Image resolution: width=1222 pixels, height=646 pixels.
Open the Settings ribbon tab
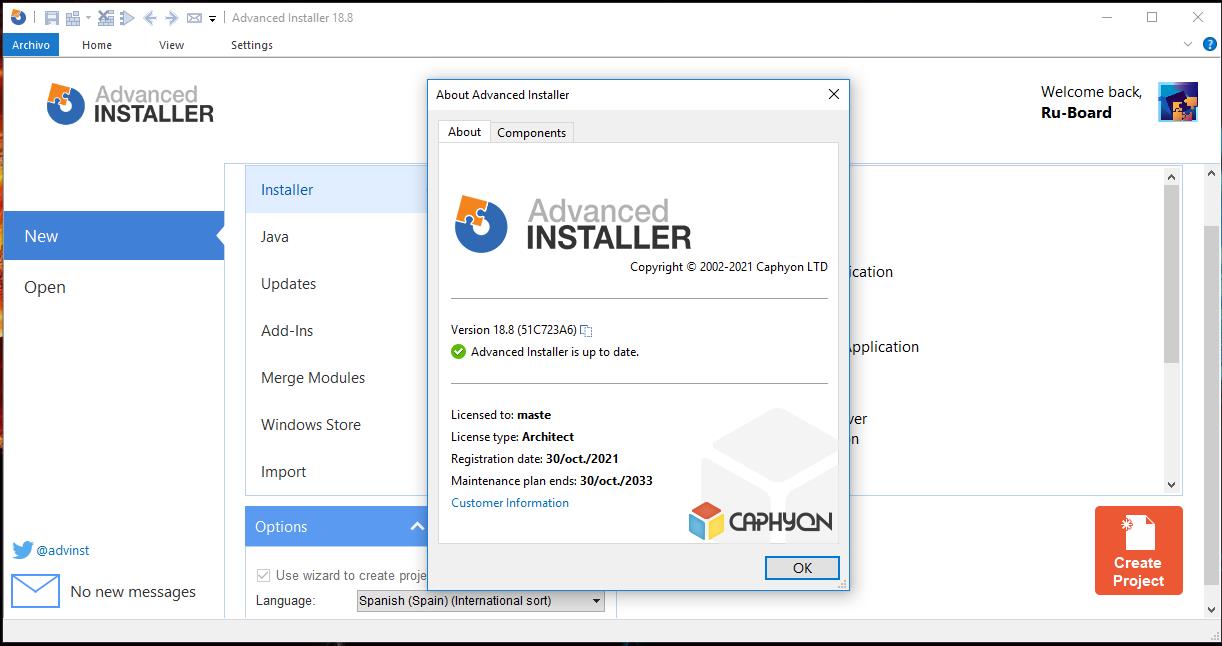click(x=252, y=45)
